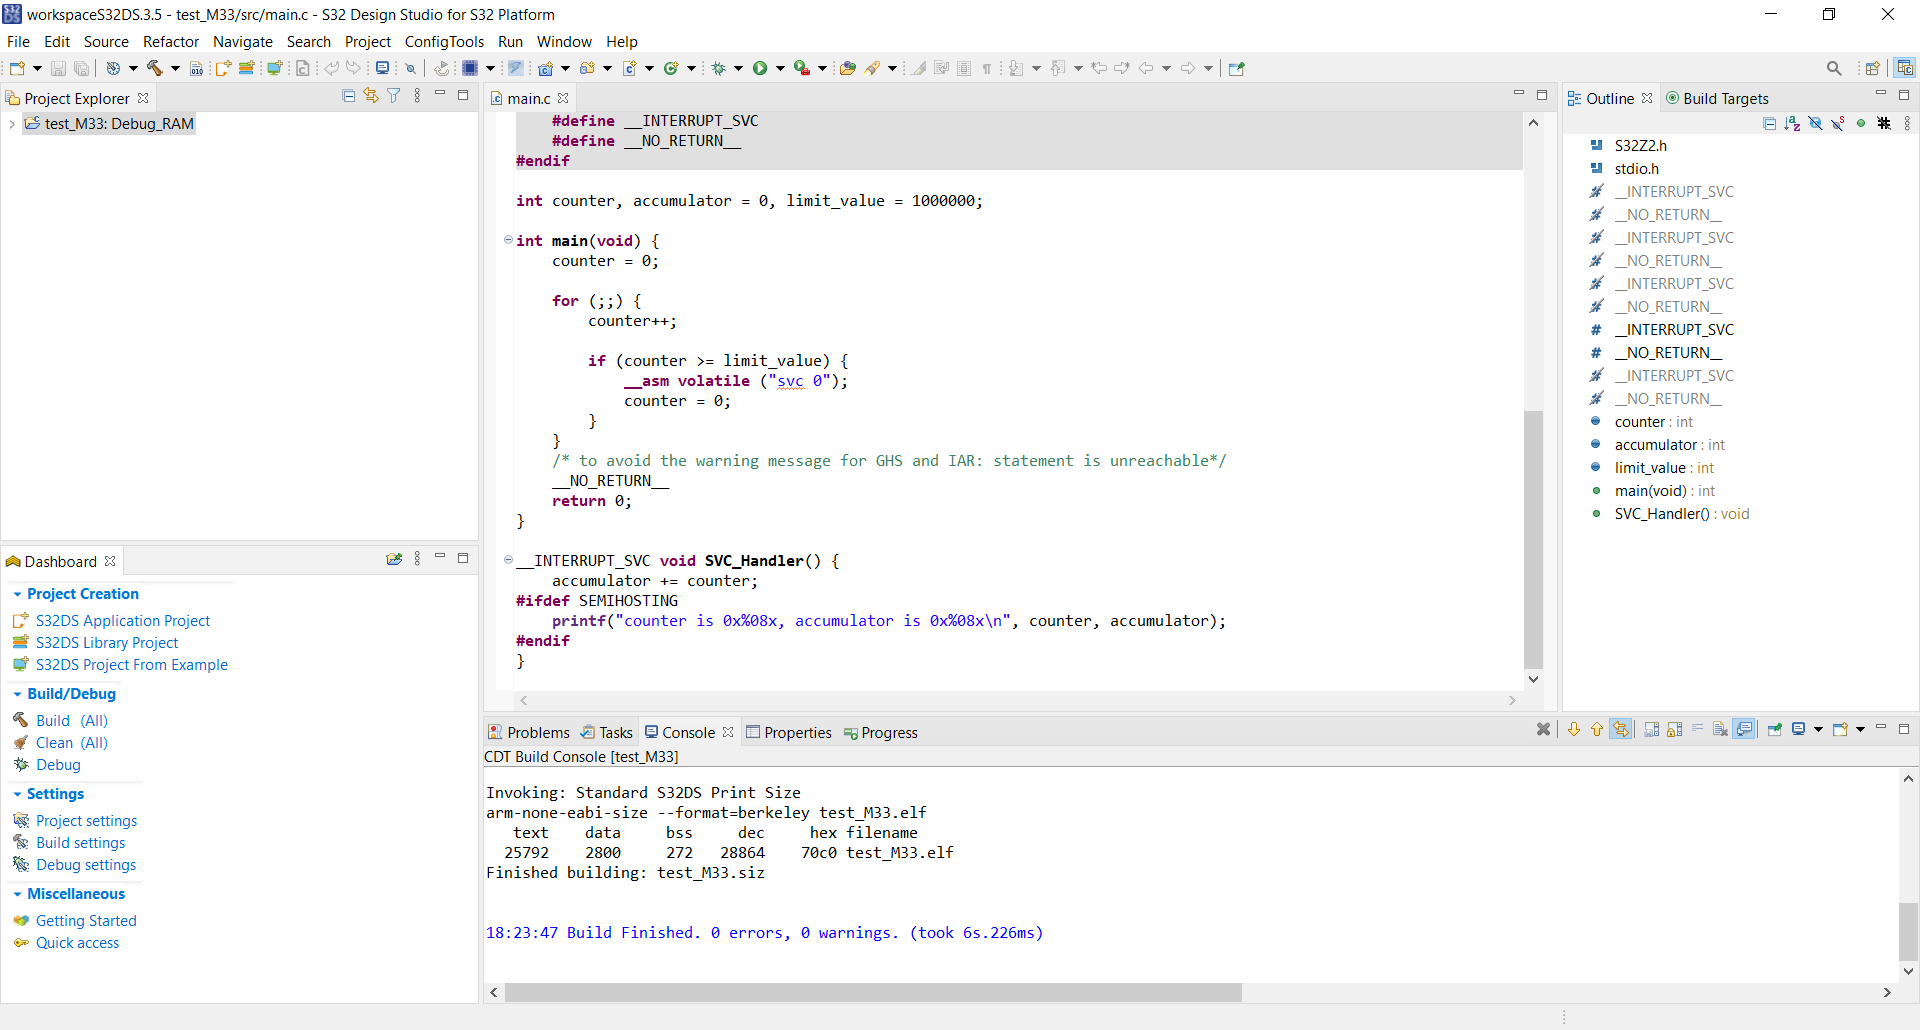Open the Refactor menu
Image resolution: width=1920 pixels, height=1030 pixels.
click(x=171, y=42)
